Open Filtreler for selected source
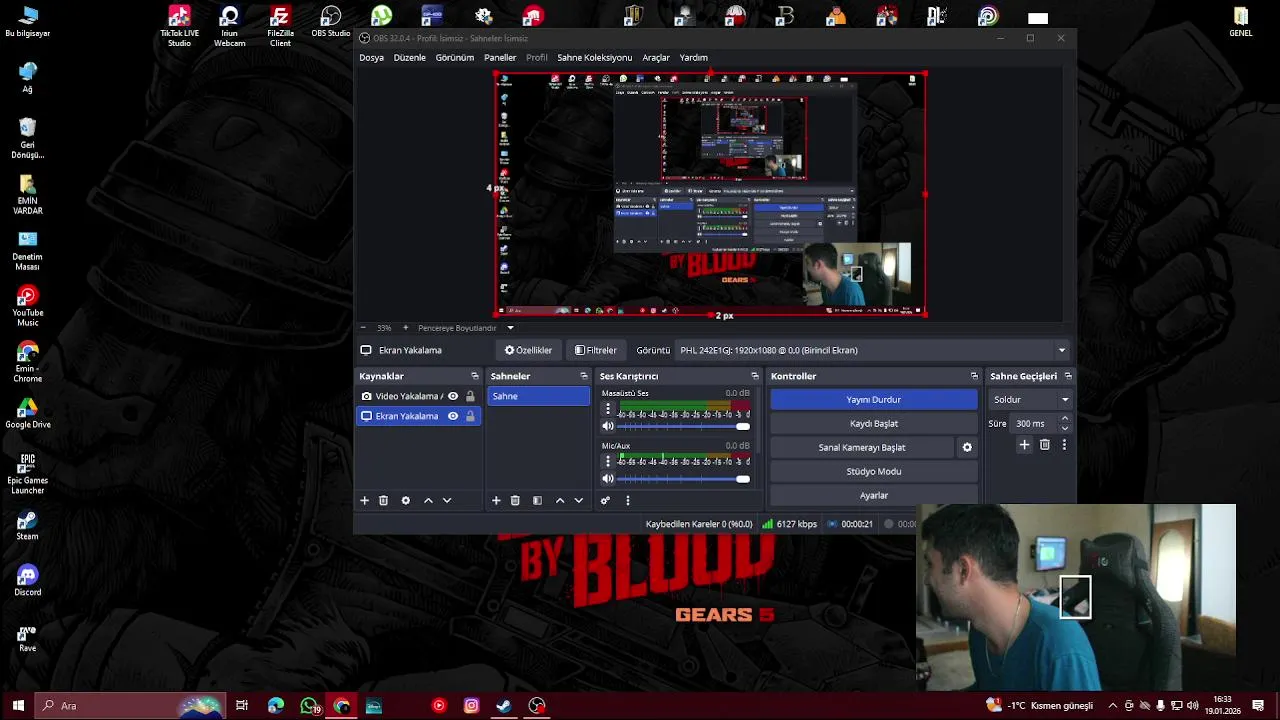Image resolution: width=1280 pixels, height=720 pixels. (596, 350)
